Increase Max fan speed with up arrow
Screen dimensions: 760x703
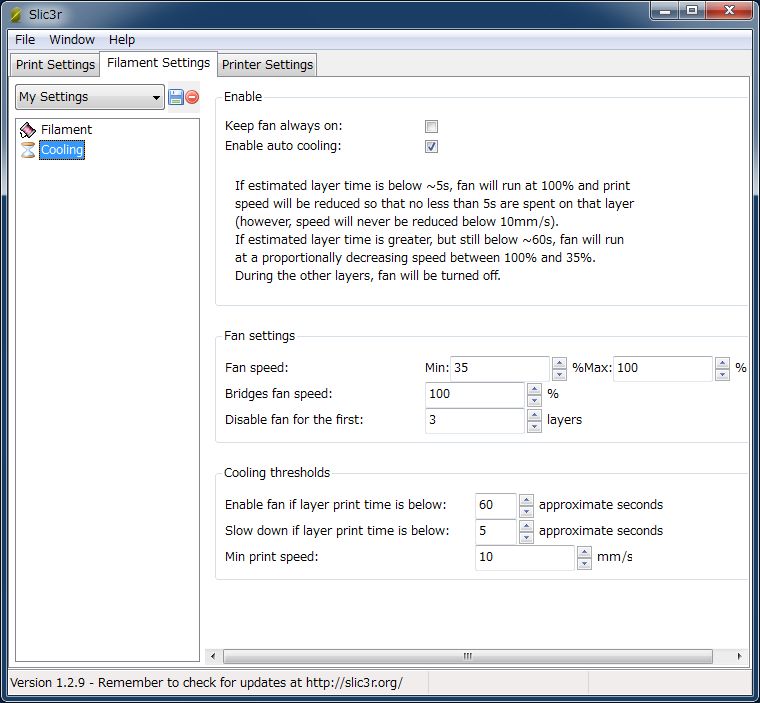pos(722,363)
